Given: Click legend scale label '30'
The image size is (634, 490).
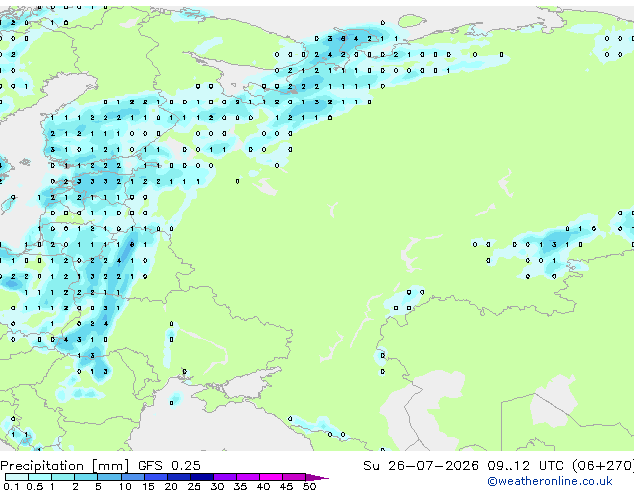Looking at the screenshot, I should (x=217, y=486).
